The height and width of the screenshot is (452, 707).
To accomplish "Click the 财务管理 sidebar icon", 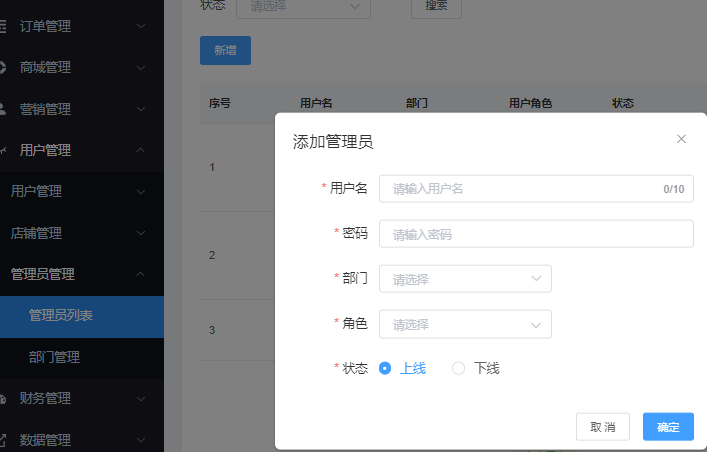I will 3,398.
